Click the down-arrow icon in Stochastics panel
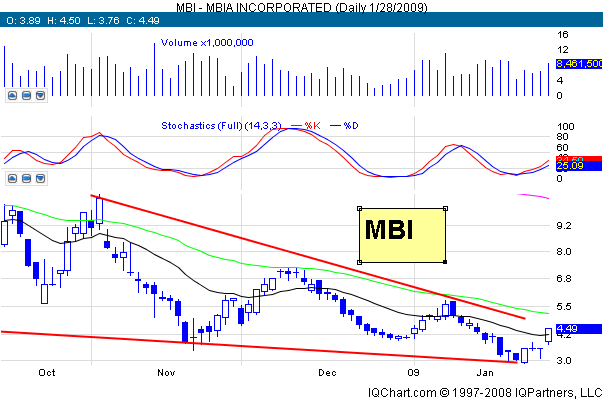The height and width of the screenshot is (399, 603). pos(40,178)
